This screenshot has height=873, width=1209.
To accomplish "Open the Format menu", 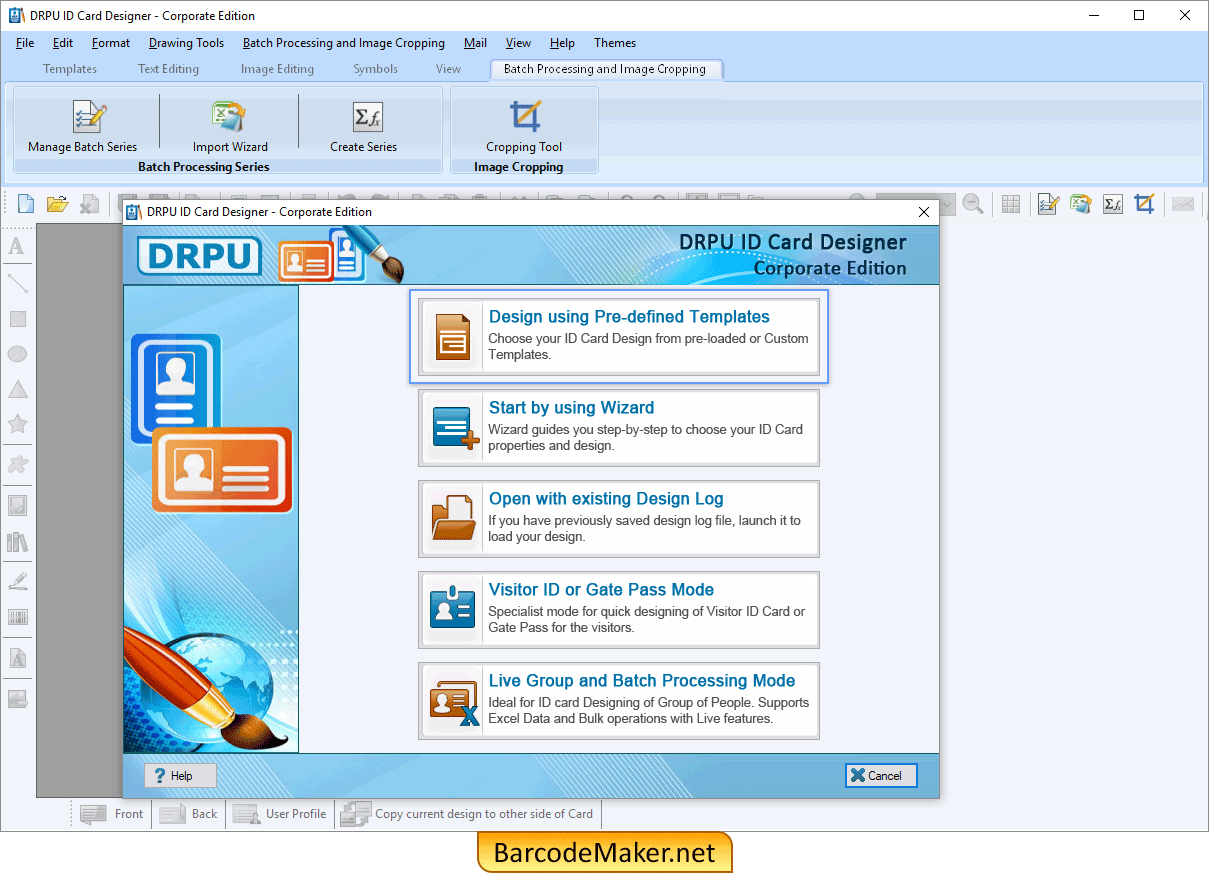I will 111,43.
